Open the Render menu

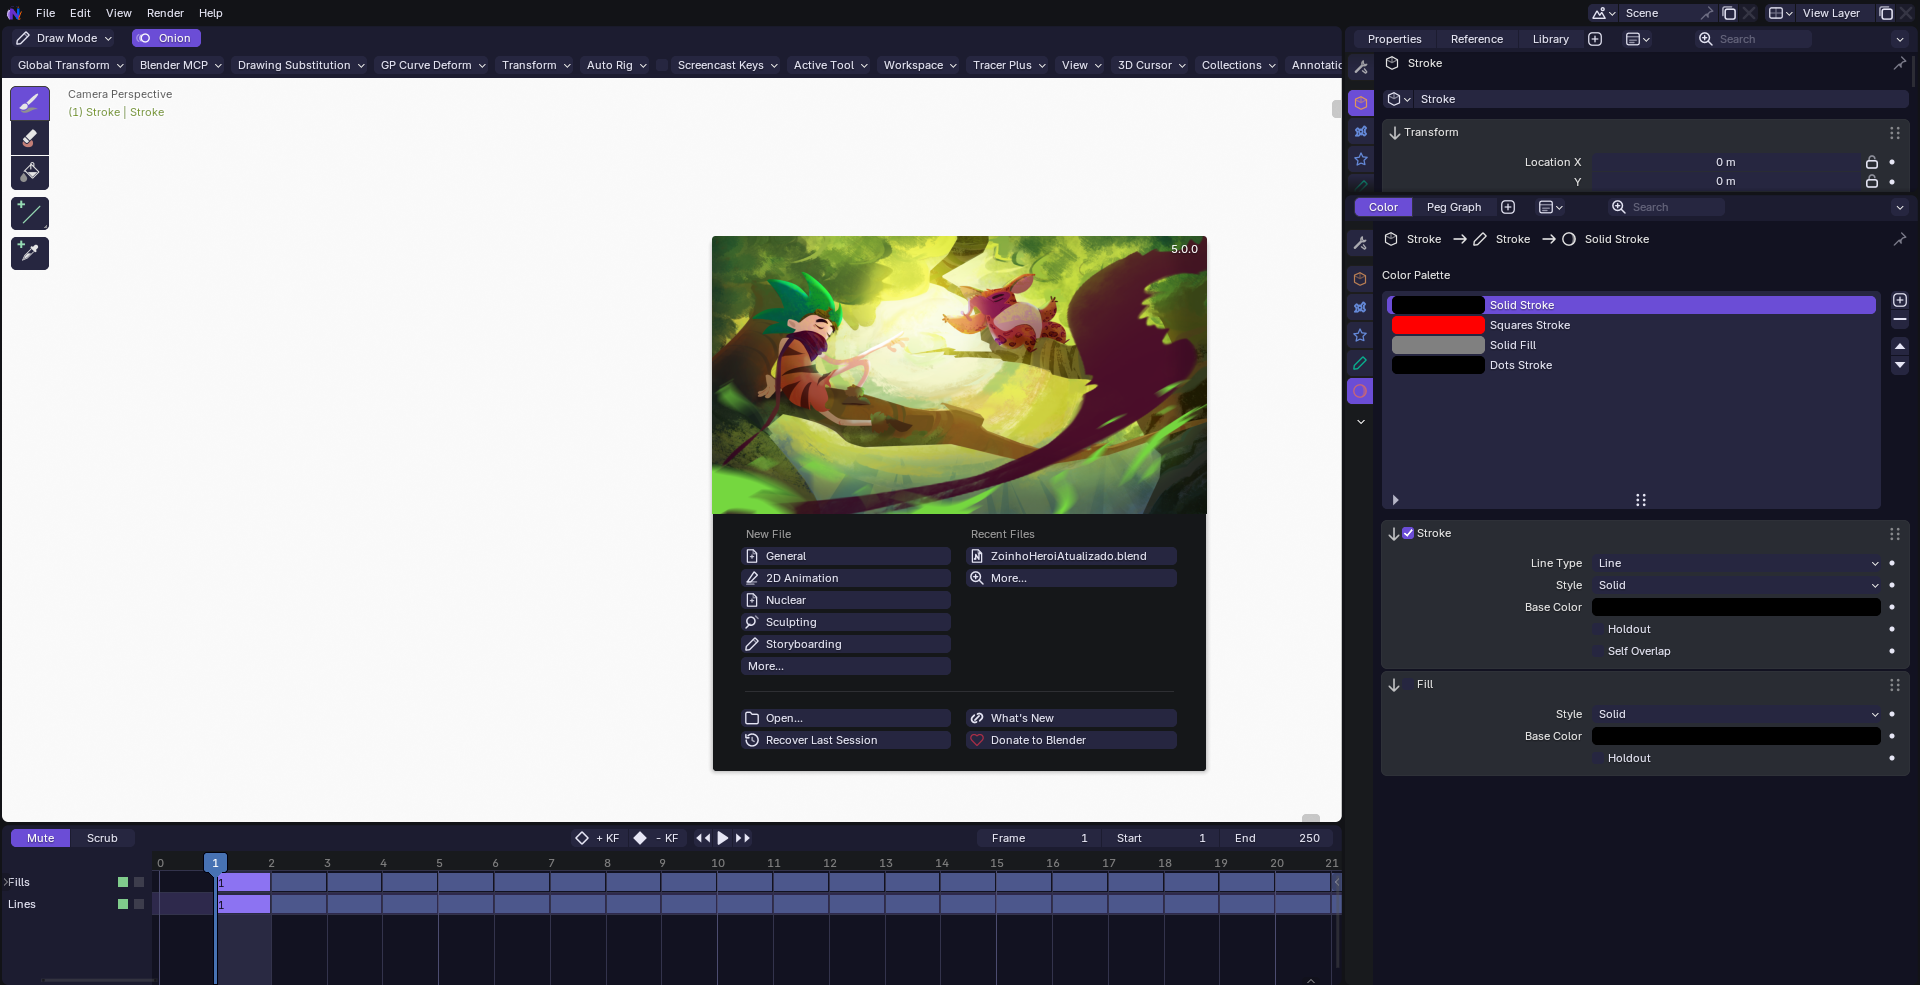tap(165, 13)
